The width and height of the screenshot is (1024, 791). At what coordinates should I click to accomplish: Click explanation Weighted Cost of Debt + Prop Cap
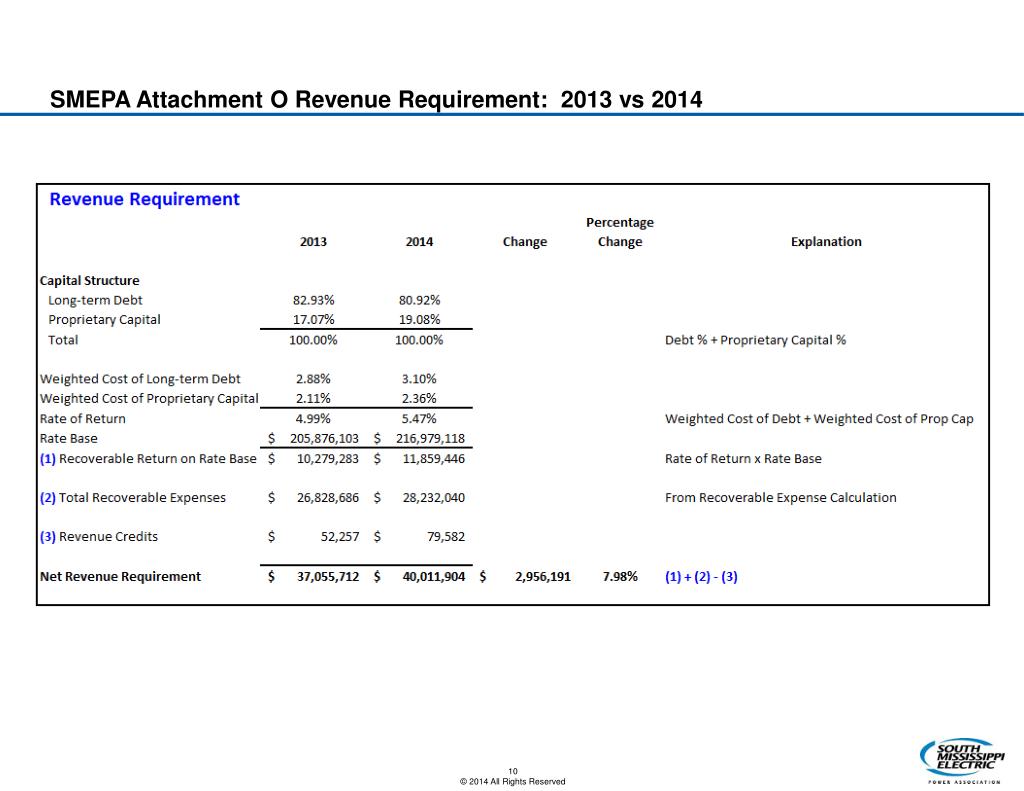(819, 419)
